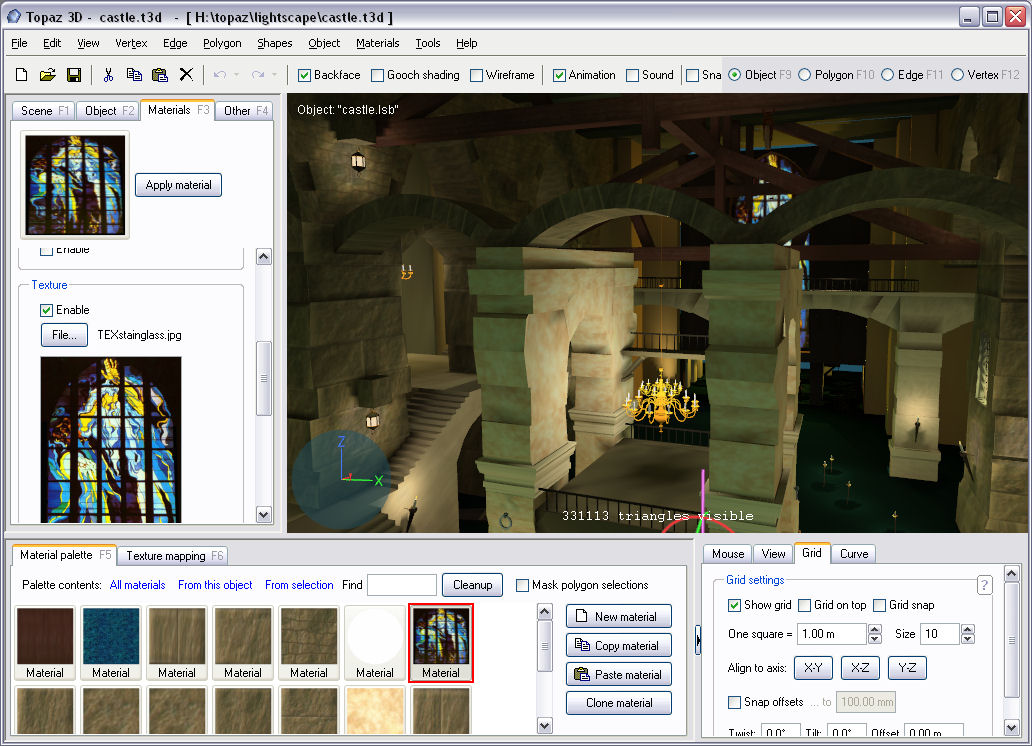Viewport: 1032px width, 746px height.
Task: Open the undo history dropdown arrow
Action: click(237, 75)
